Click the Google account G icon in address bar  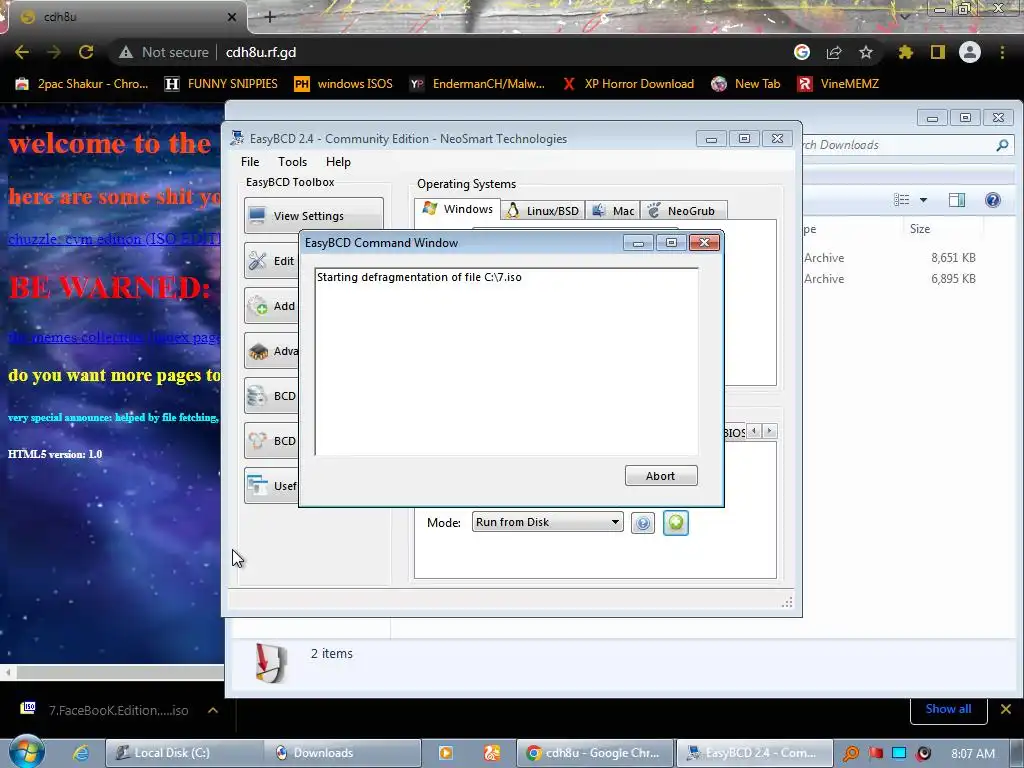(801, 52)
